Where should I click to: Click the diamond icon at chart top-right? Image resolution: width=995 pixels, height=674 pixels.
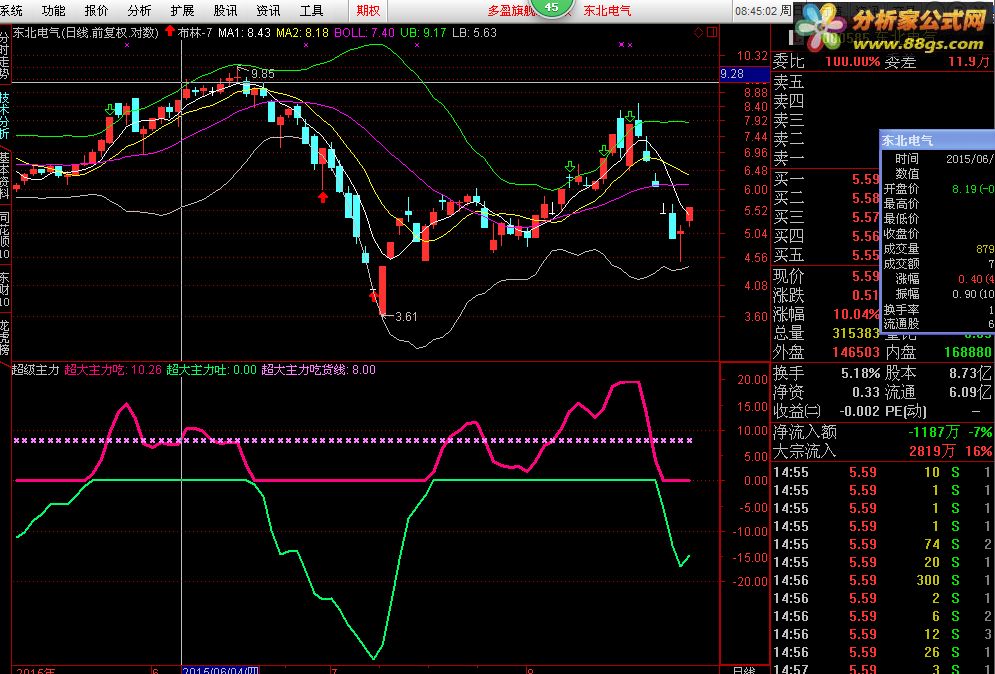coord(699,32)
